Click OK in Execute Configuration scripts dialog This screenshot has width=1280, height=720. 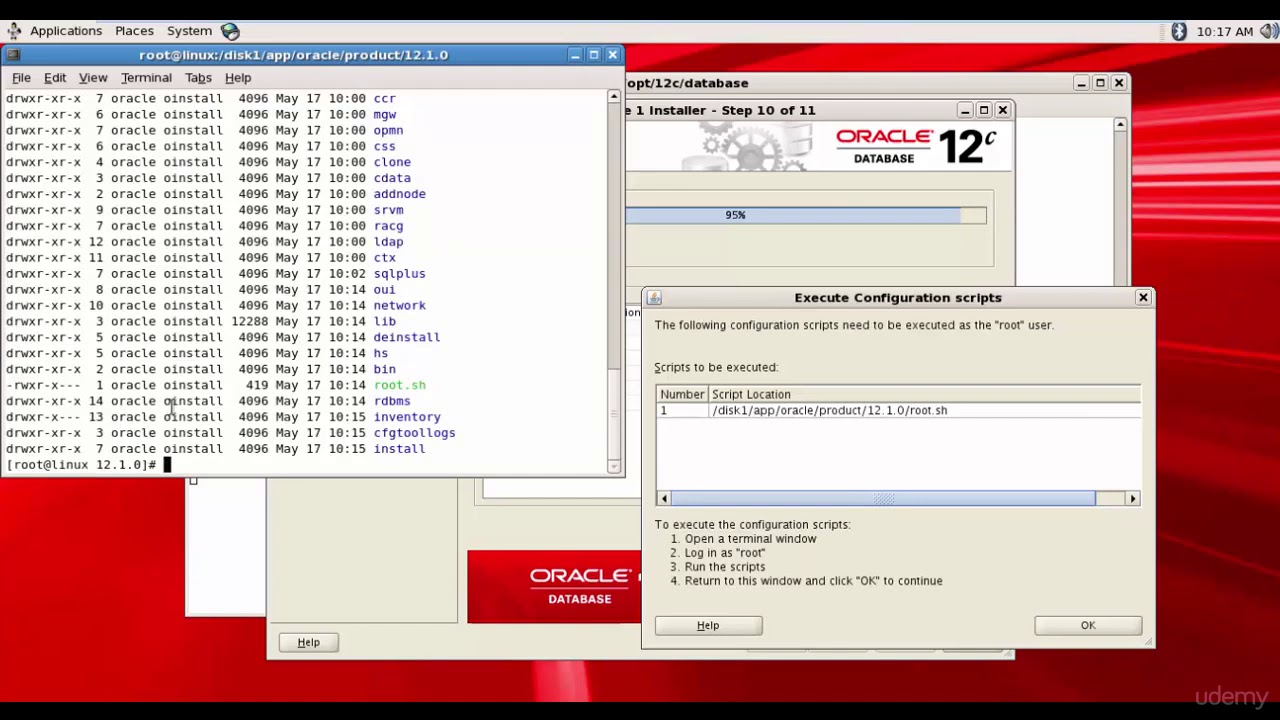click(1088, 625)
